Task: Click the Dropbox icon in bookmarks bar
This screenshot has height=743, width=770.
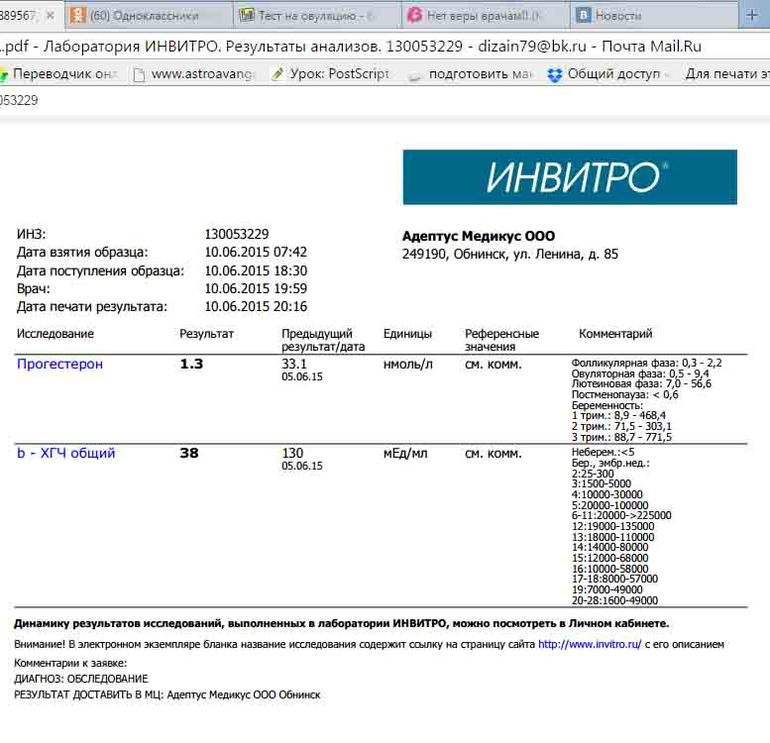Action: pos(555,75)
